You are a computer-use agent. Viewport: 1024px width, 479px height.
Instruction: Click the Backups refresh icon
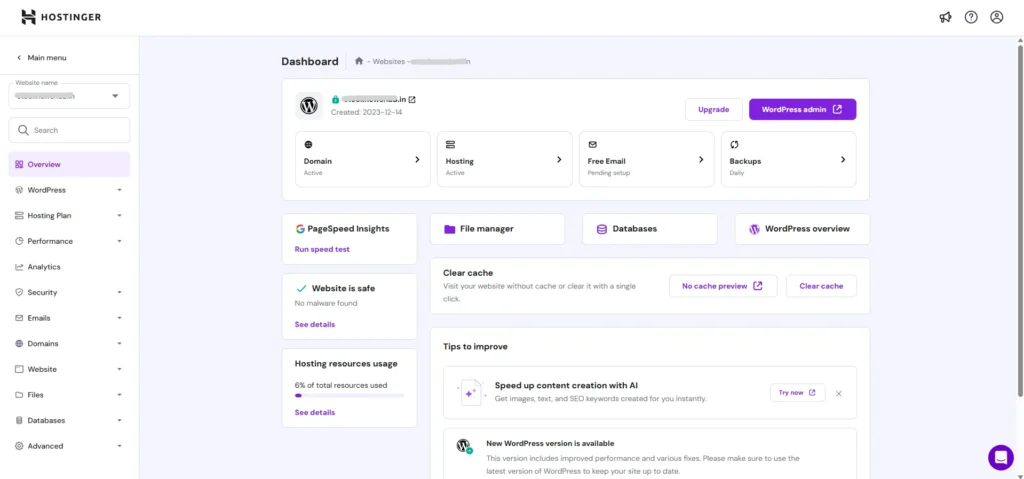click(x=734, y=144)
